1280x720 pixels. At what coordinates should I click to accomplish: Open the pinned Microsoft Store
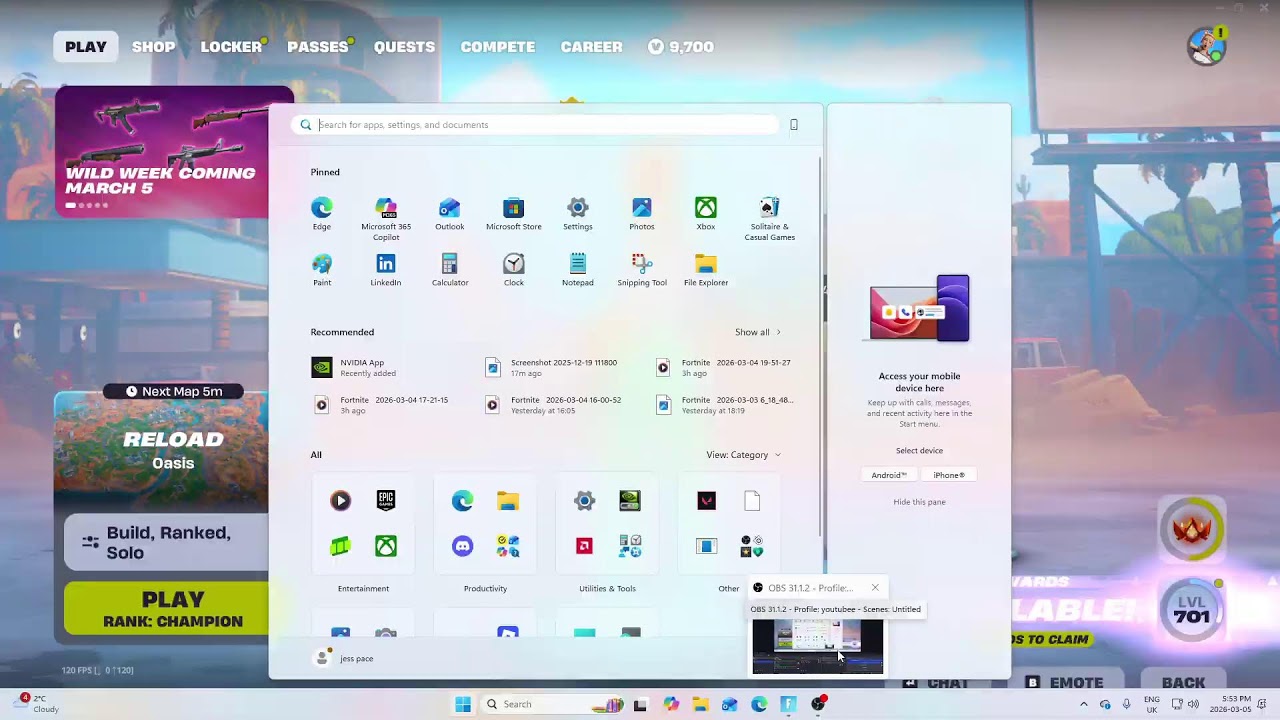click(513, 213)
